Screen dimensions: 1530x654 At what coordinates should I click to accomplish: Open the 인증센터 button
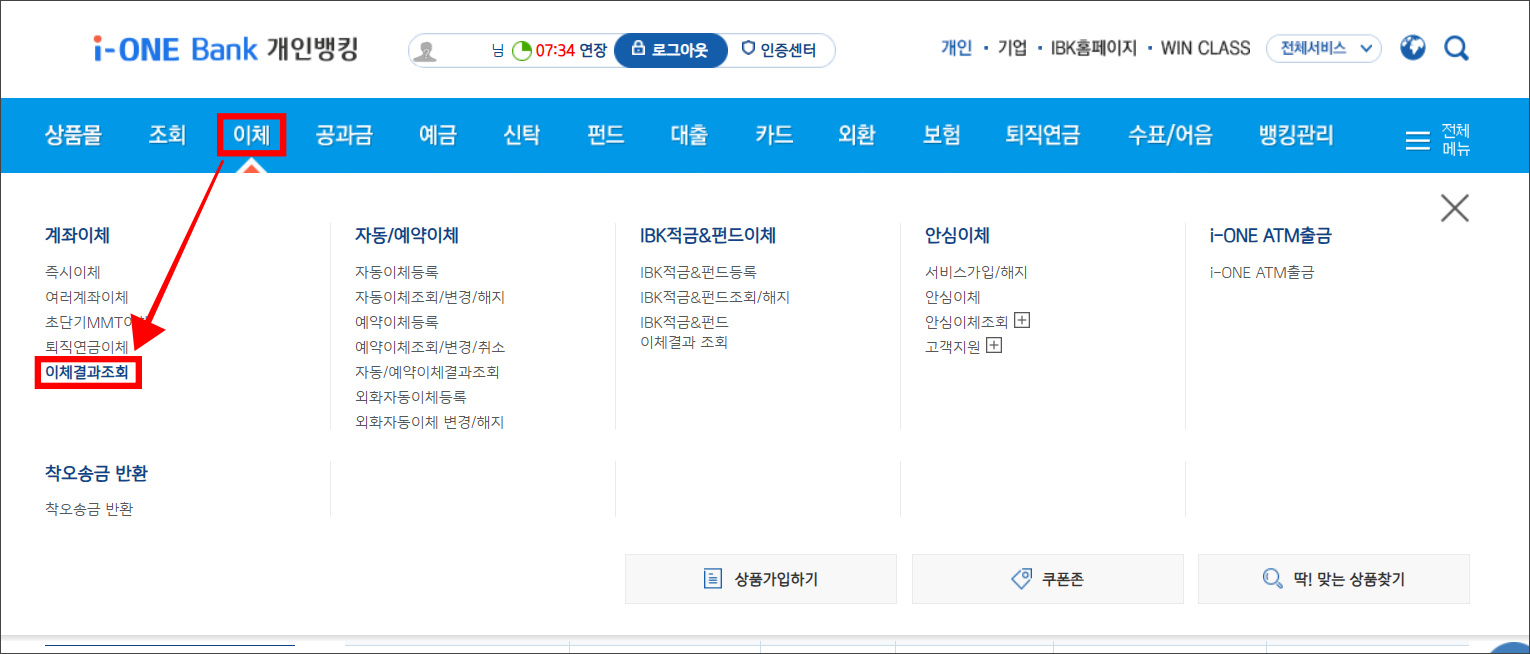779,50
